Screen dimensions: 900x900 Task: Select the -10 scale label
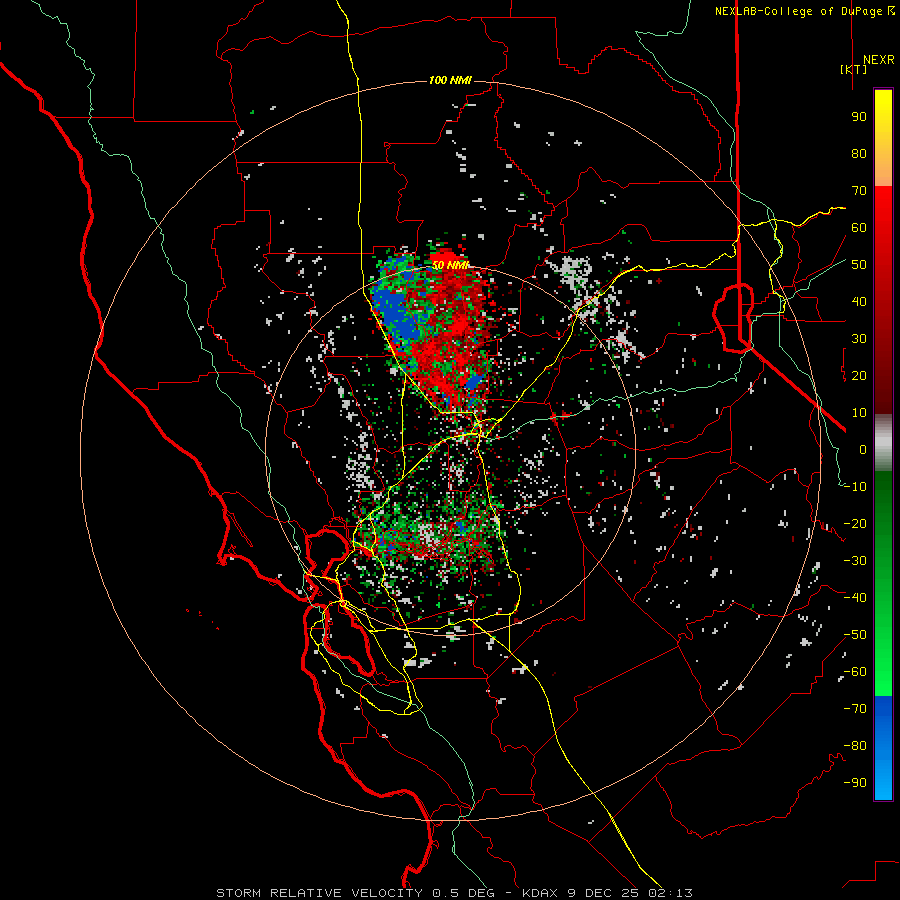[855, 487]
